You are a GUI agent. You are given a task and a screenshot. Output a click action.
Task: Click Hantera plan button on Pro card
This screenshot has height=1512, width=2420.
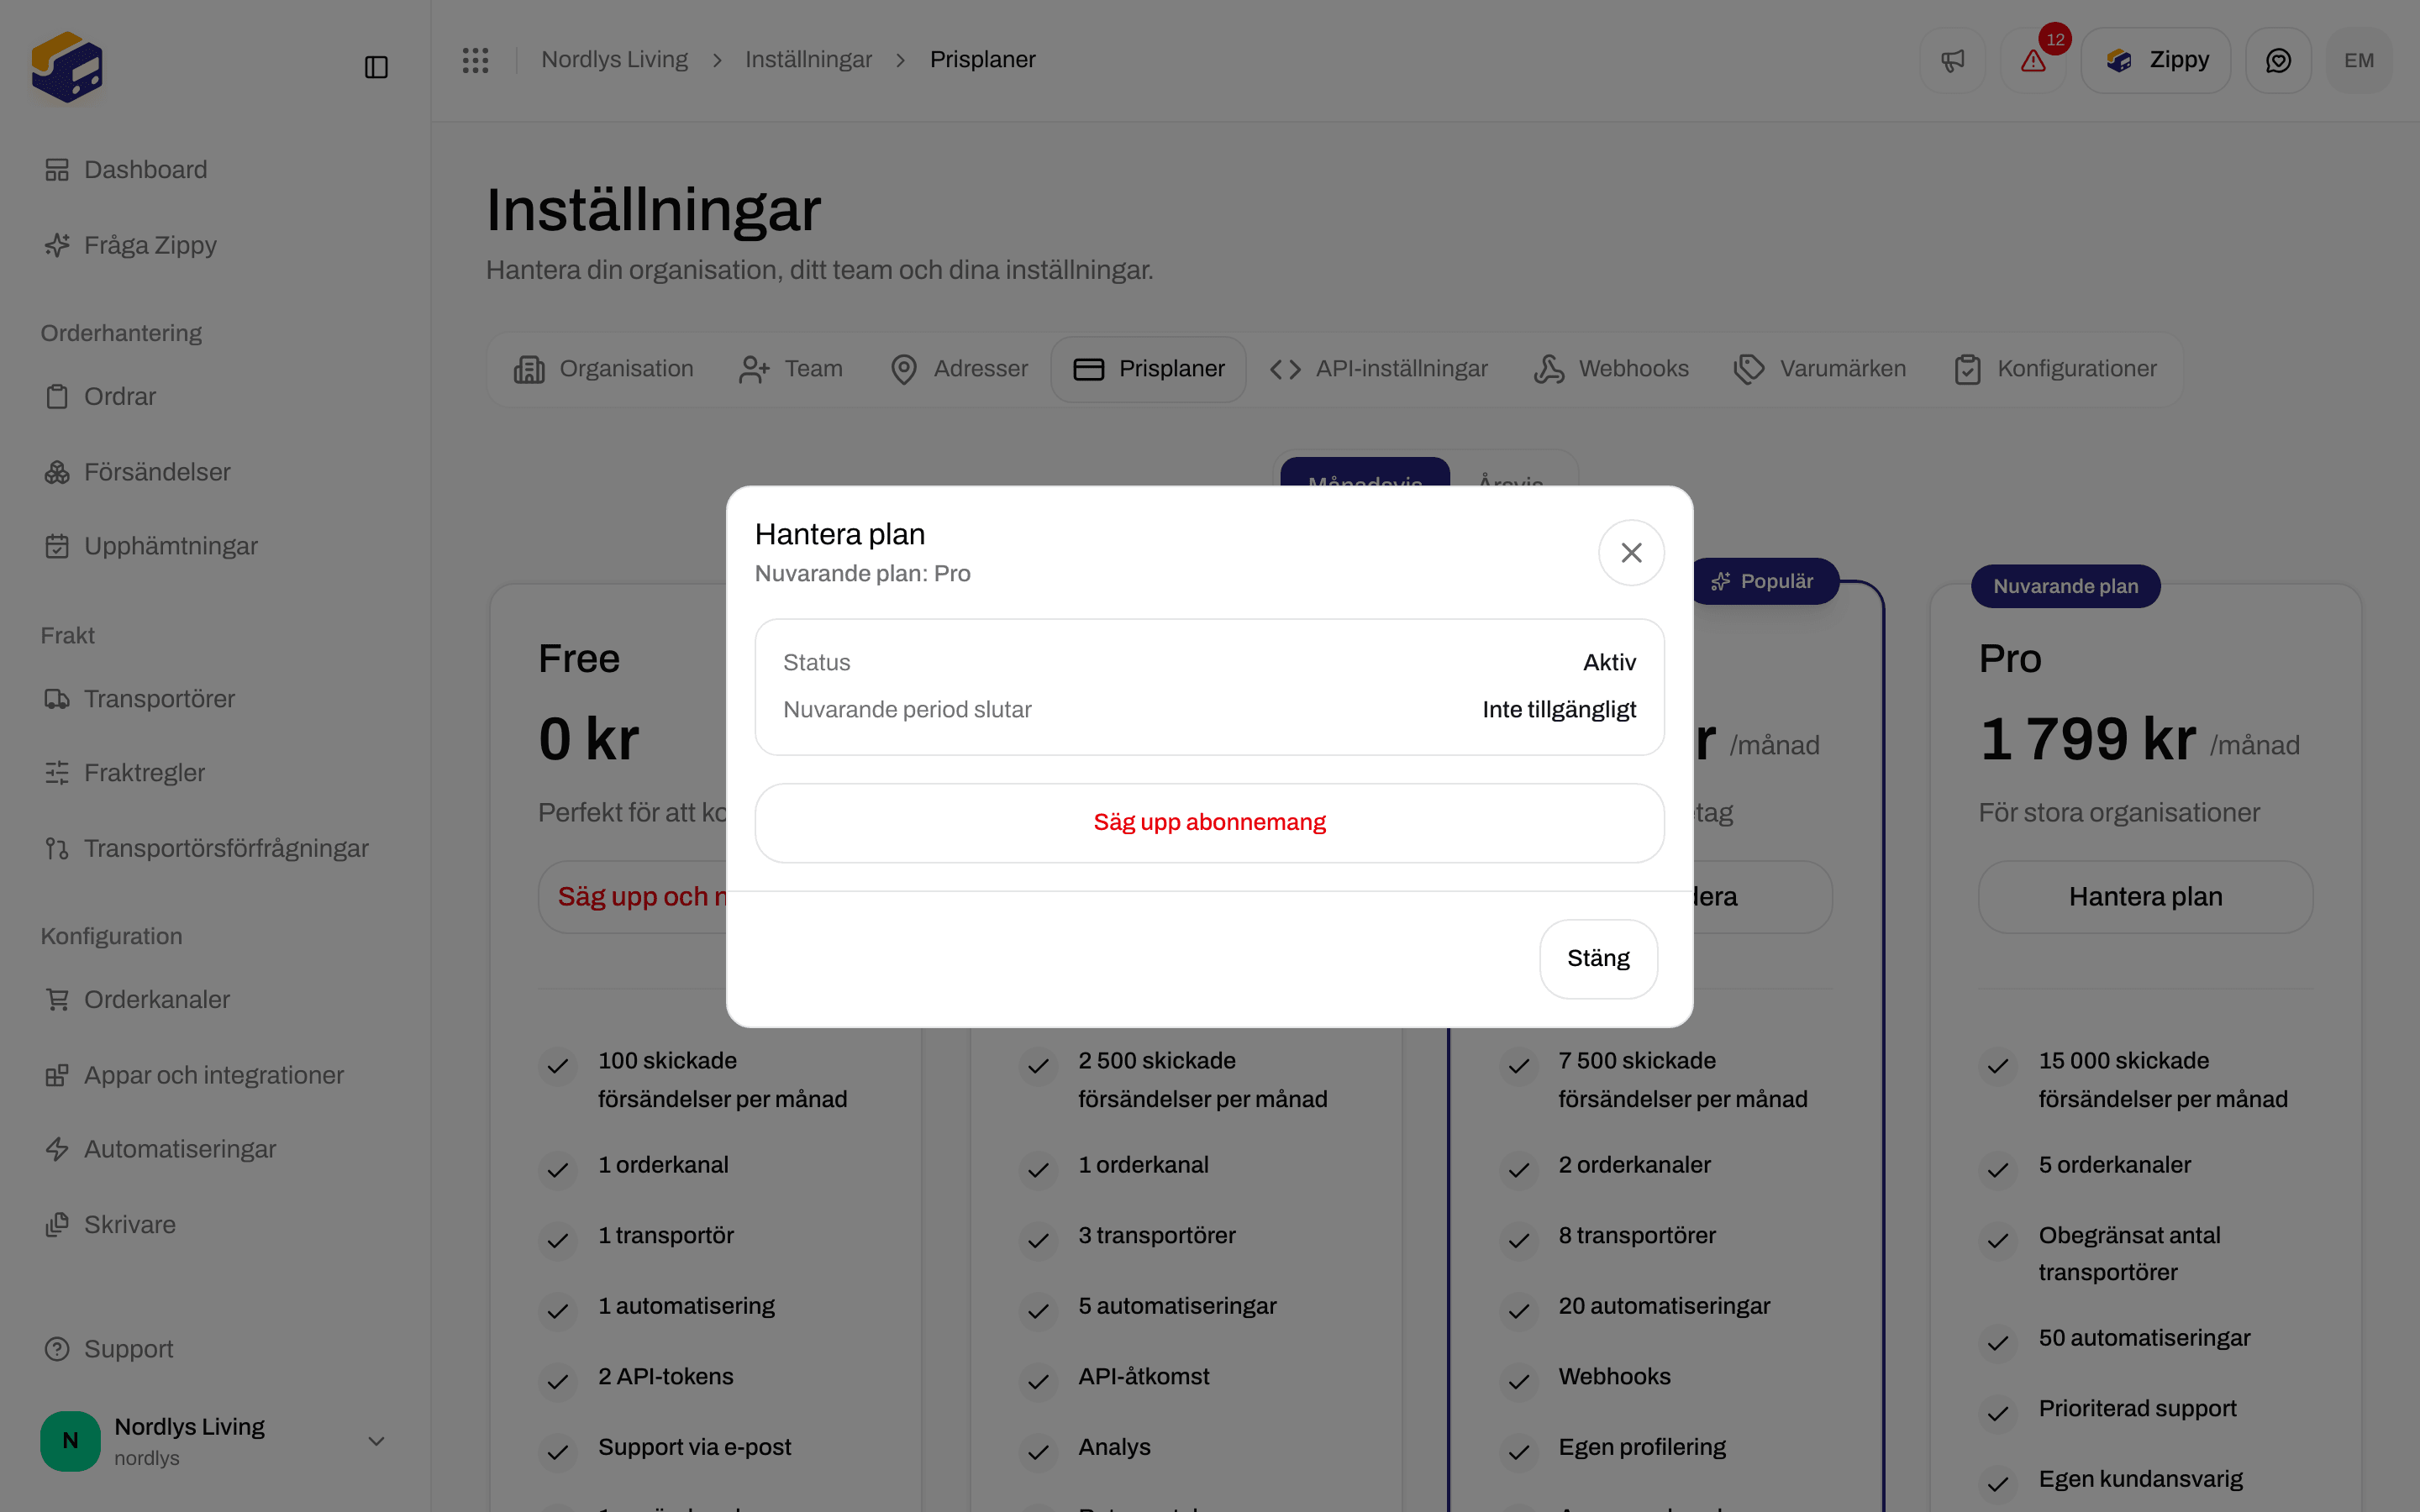(x=2145, y=897)
